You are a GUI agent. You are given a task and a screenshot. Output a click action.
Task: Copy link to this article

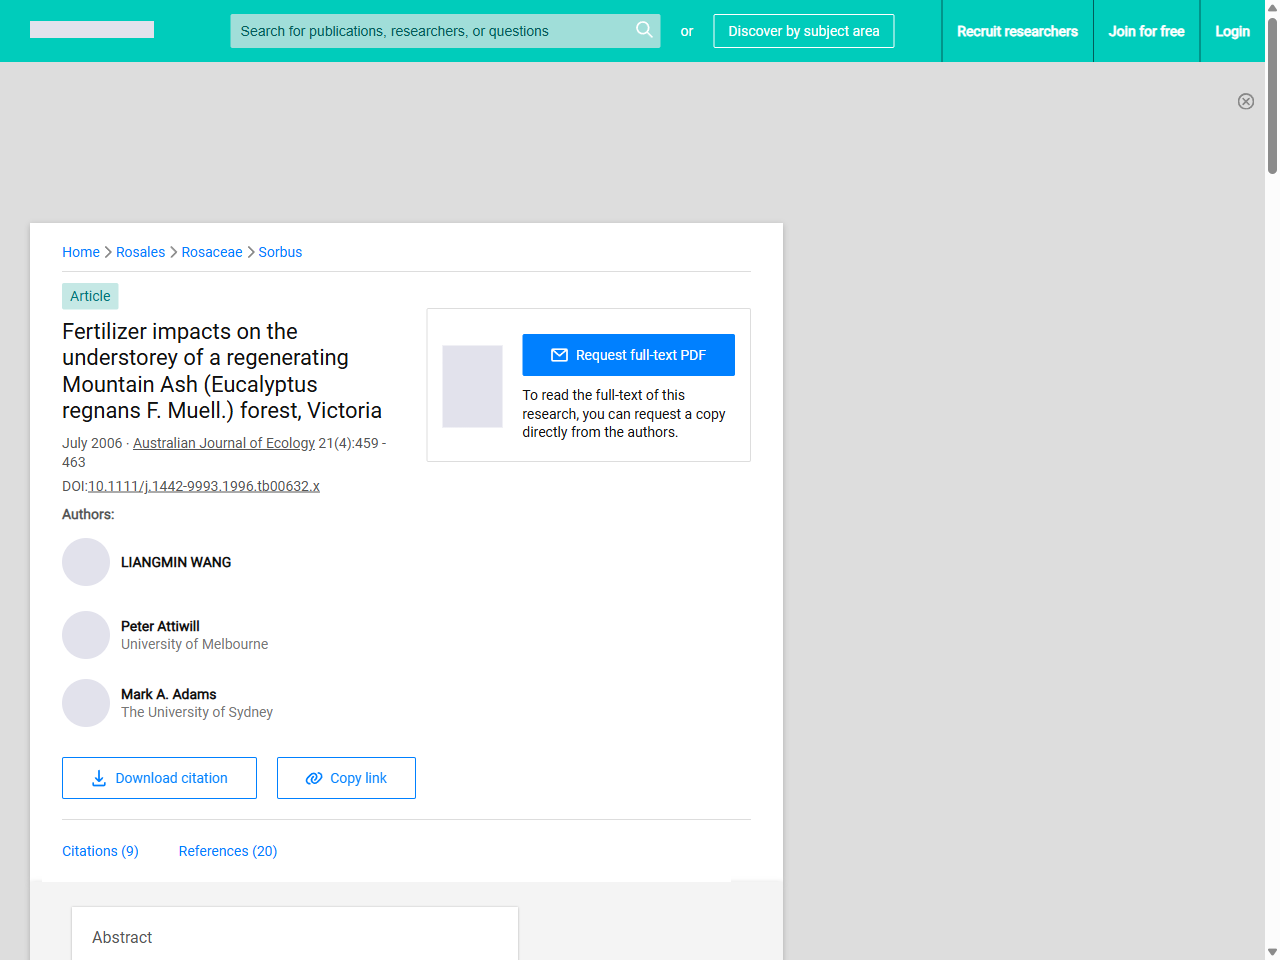(x=346, y=778)
